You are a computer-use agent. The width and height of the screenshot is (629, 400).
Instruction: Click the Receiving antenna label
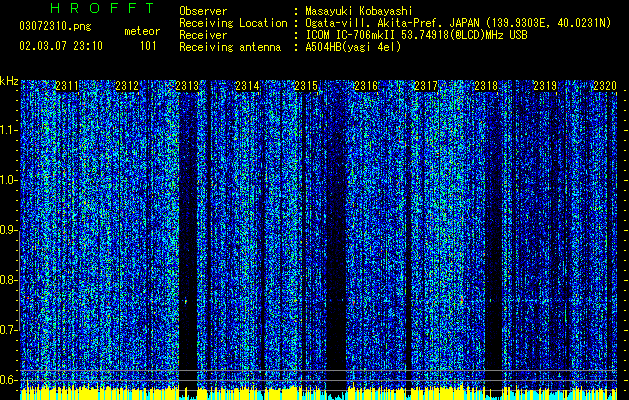(230, 47)
